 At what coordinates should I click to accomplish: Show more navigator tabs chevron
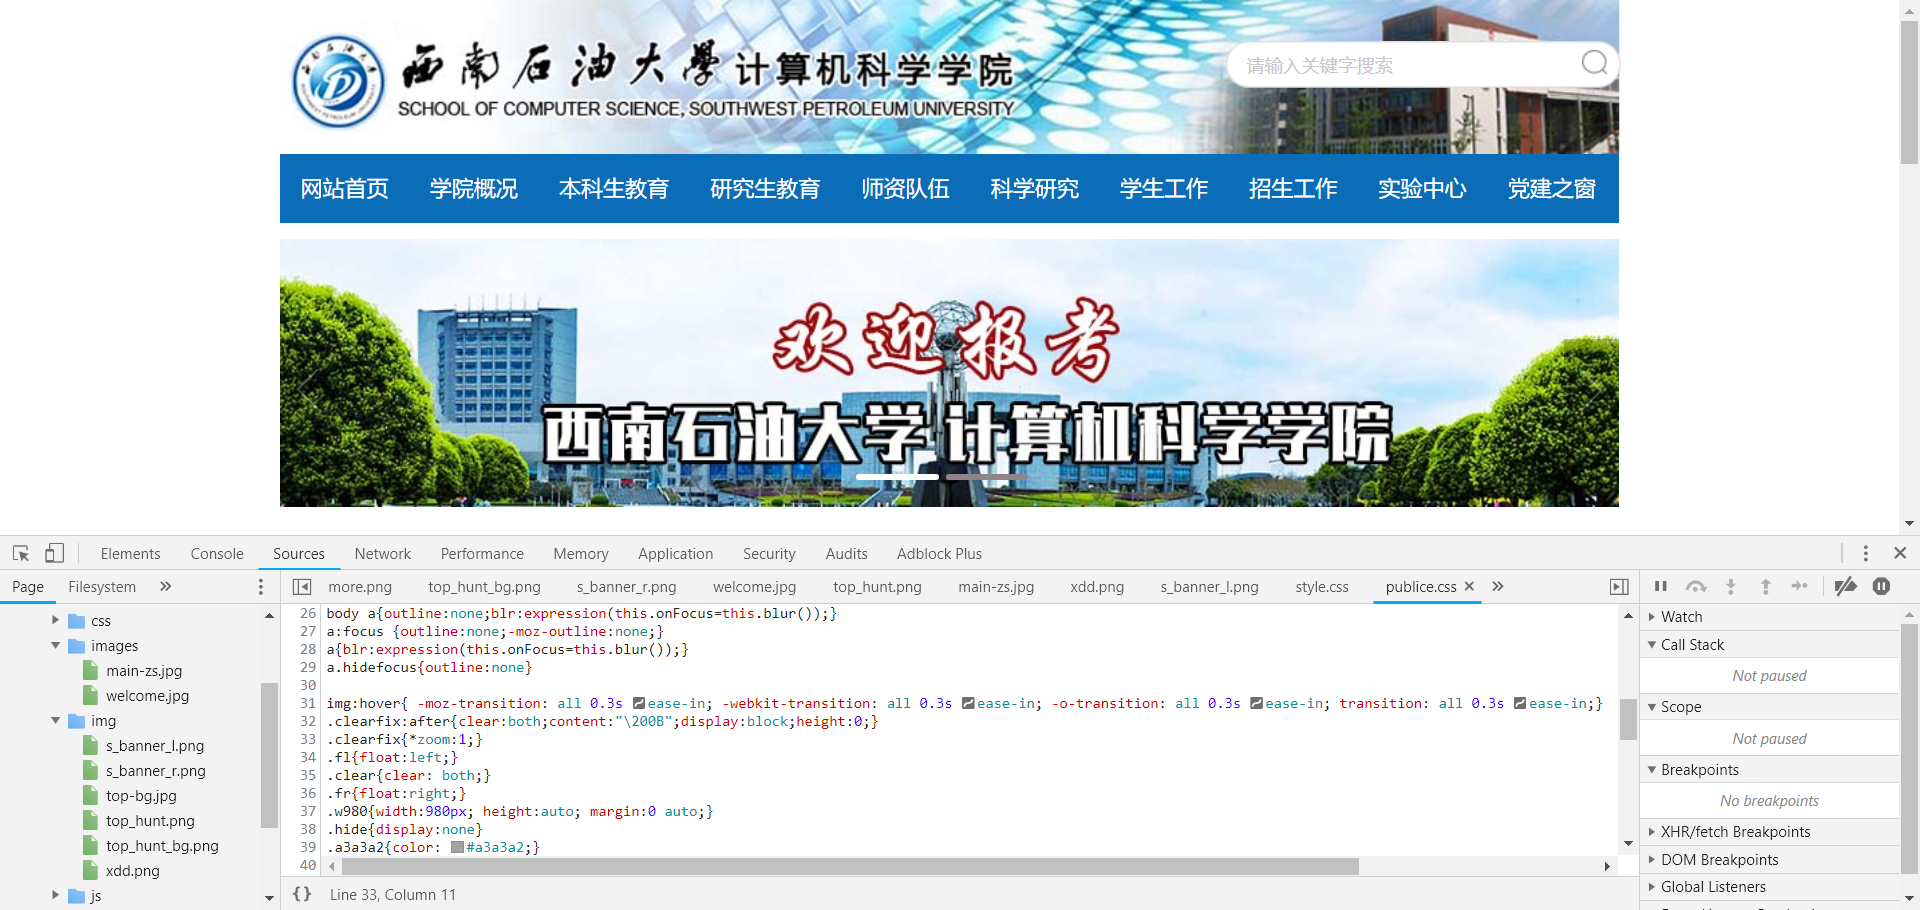tap(166, 586)
